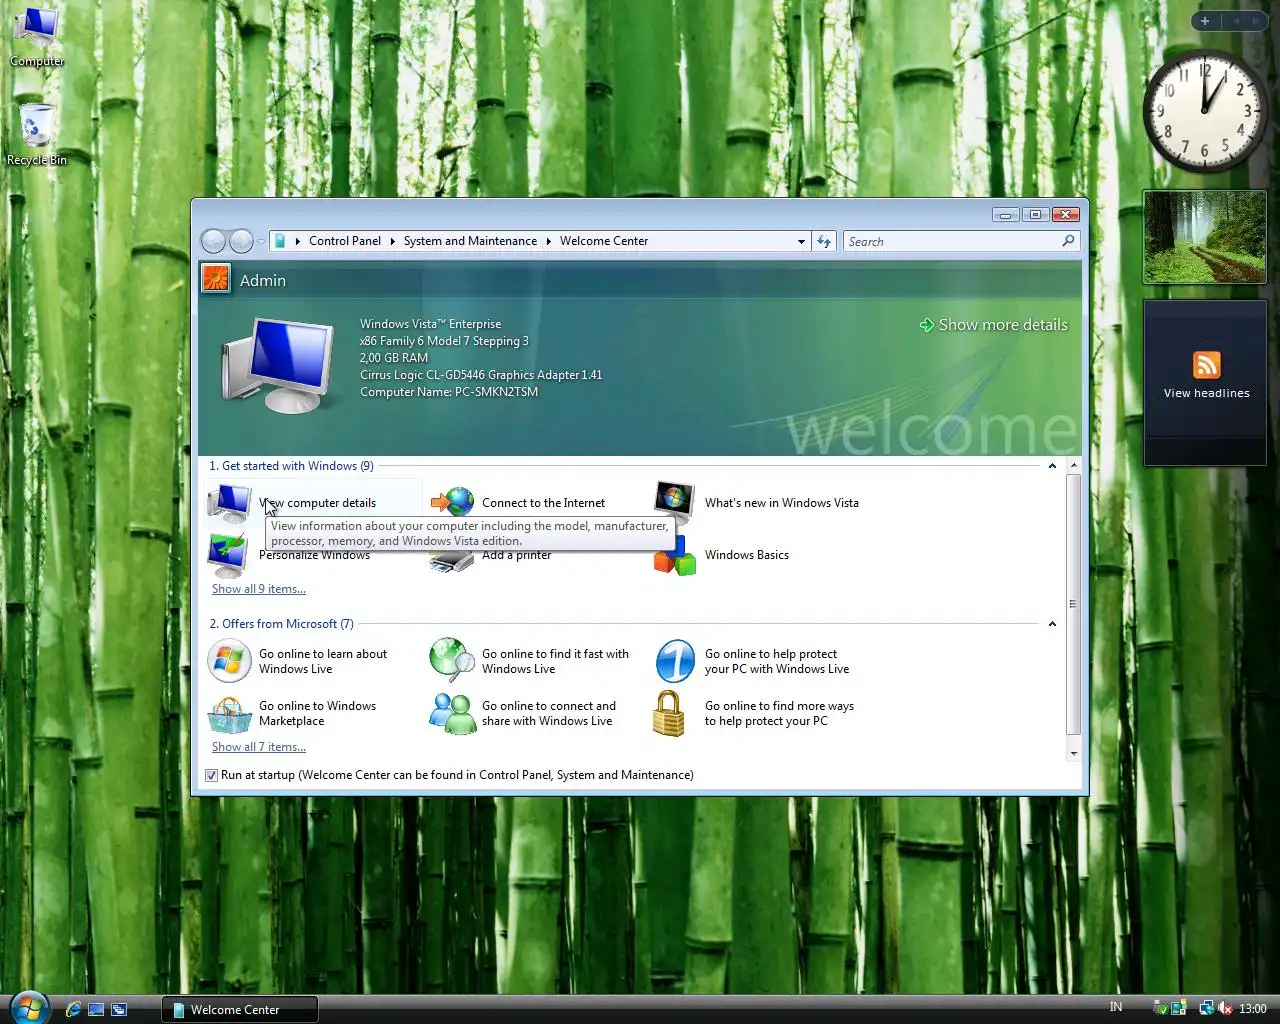
Task: Click the RSS feed icon in headlines gadget
Action: (x=1207, y=365)
